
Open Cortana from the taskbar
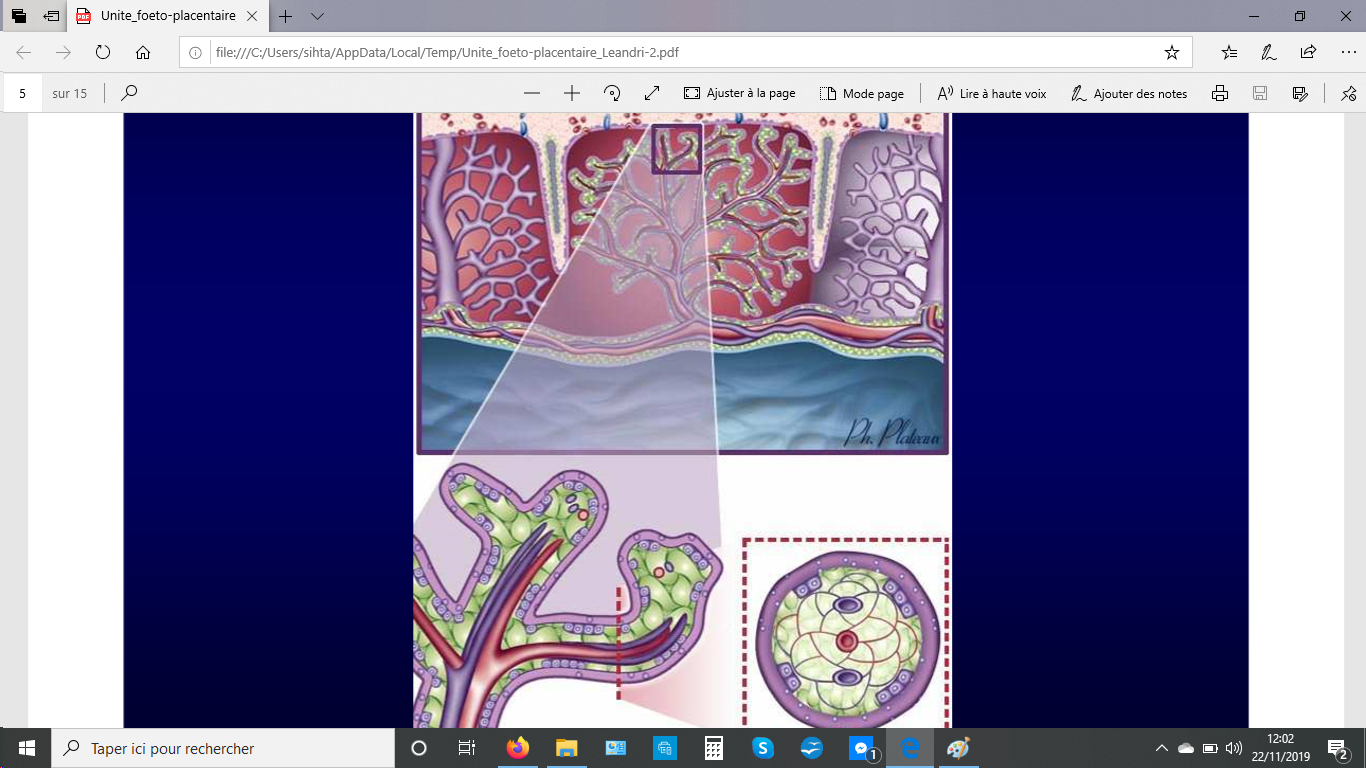(x=419, y=748)
